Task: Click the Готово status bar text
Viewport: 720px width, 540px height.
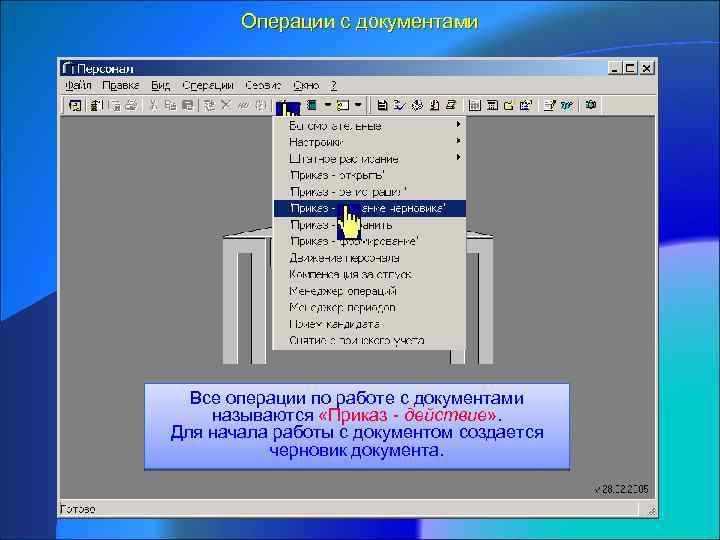Action: (78, 509)
